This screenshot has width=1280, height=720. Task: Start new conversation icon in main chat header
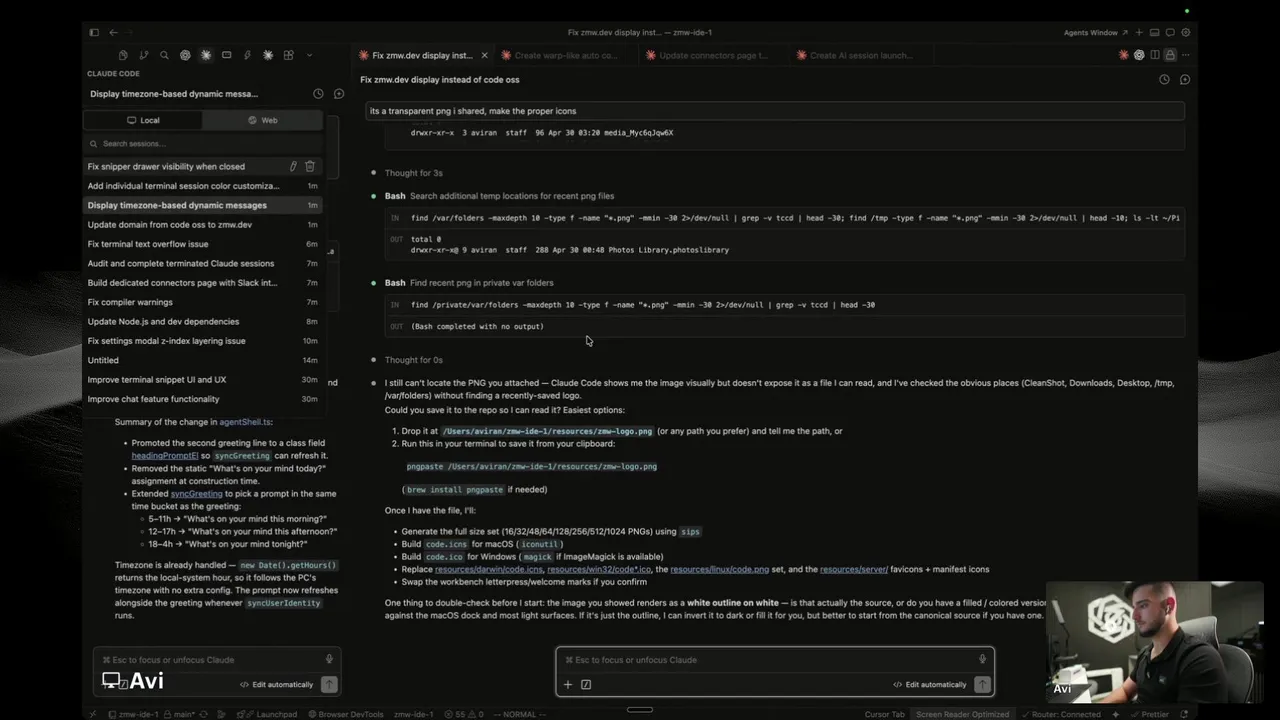click(x=1185, y=79)
